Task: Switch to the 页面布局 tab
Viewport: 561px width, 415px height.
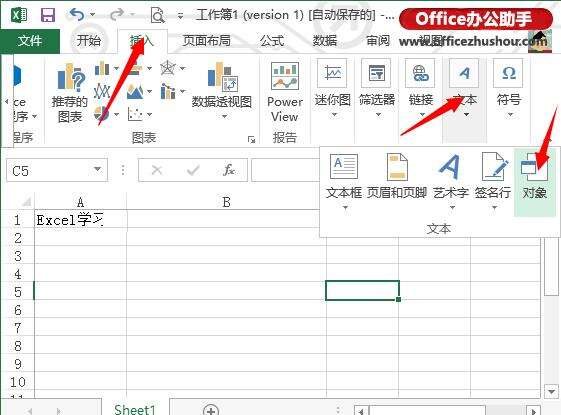Action: click(206, 40)
